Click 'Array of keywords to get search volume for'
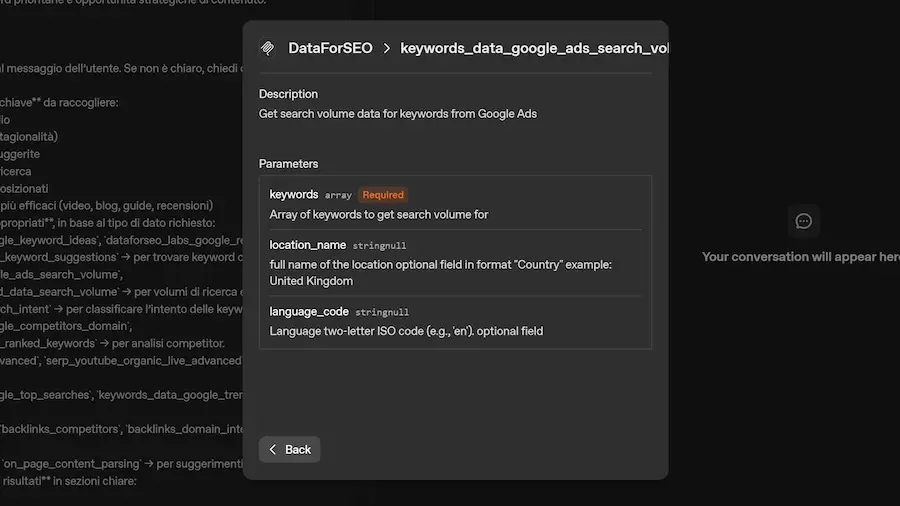Image resolution: width=900 pixels, height=506 pixels. pos(379,214)
